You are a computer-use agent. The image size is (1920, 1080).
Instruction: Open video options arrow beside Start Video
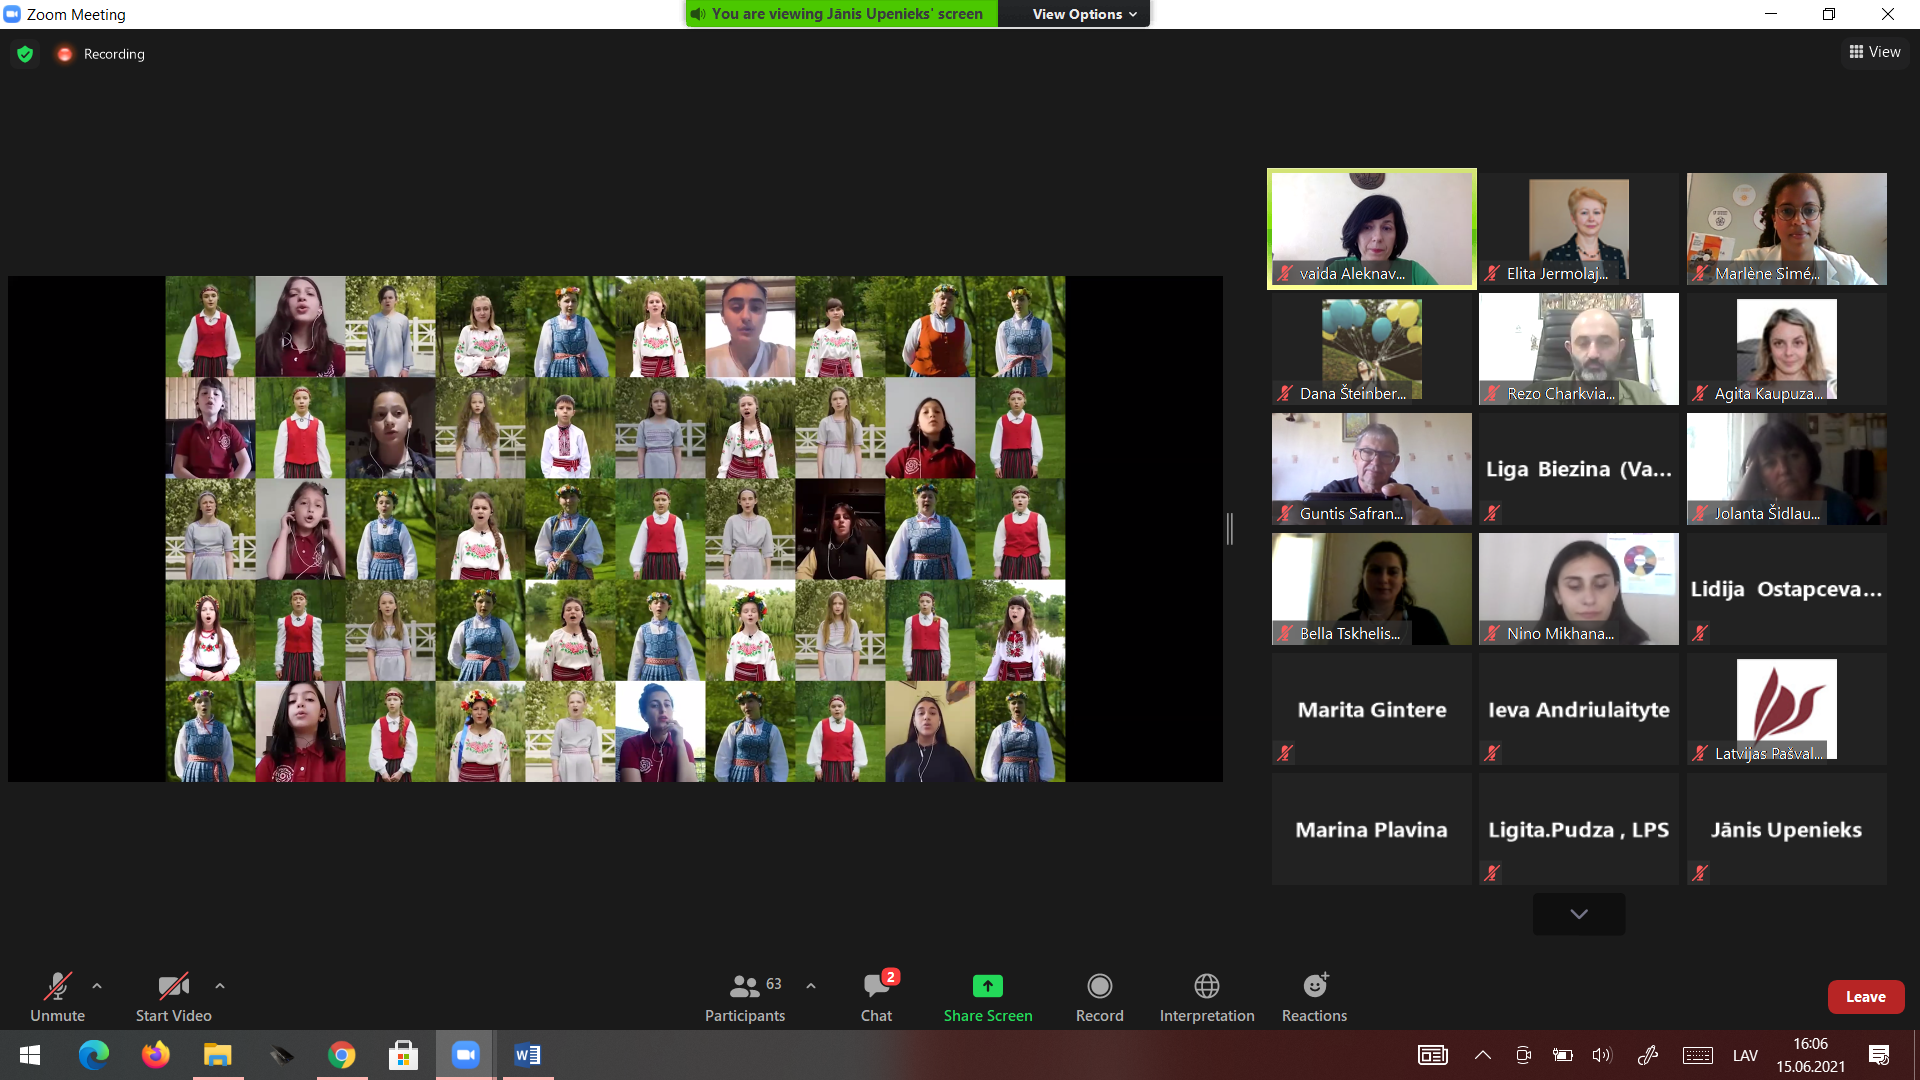coord(220,986)
